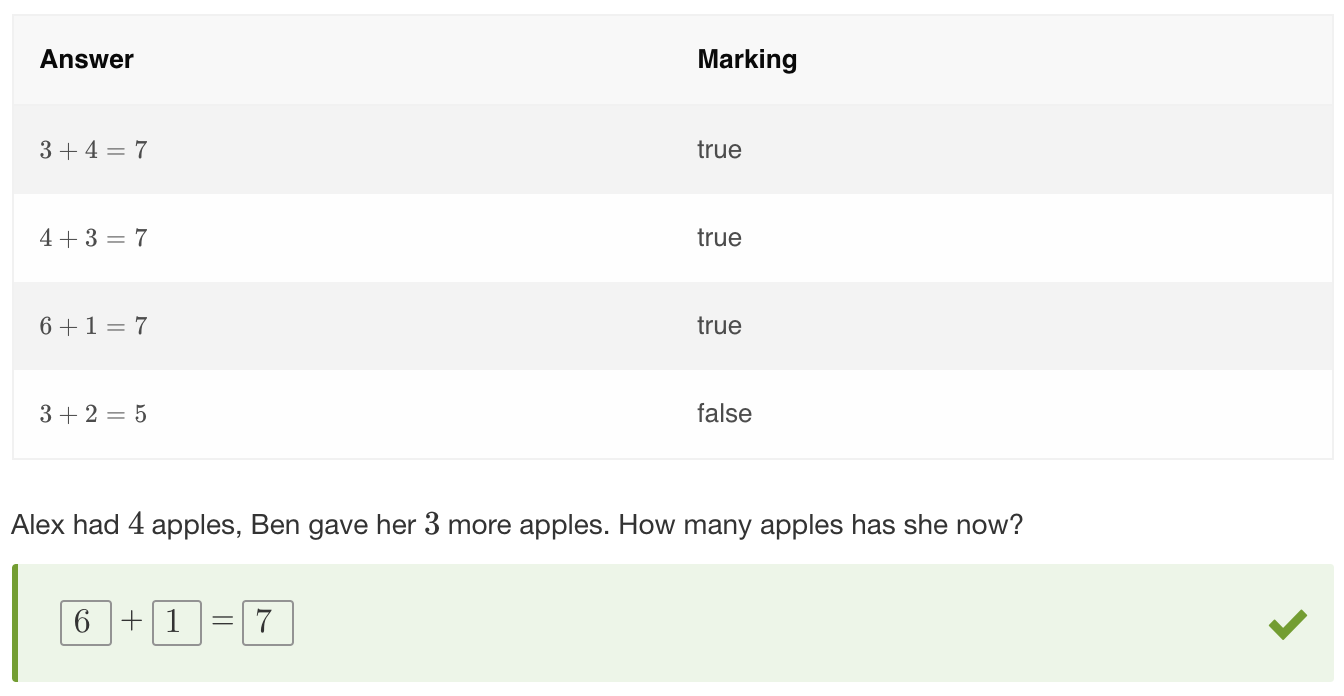Select the 4 + 3 = 7 answer row

pyautogui.click(x=672, y=238)
